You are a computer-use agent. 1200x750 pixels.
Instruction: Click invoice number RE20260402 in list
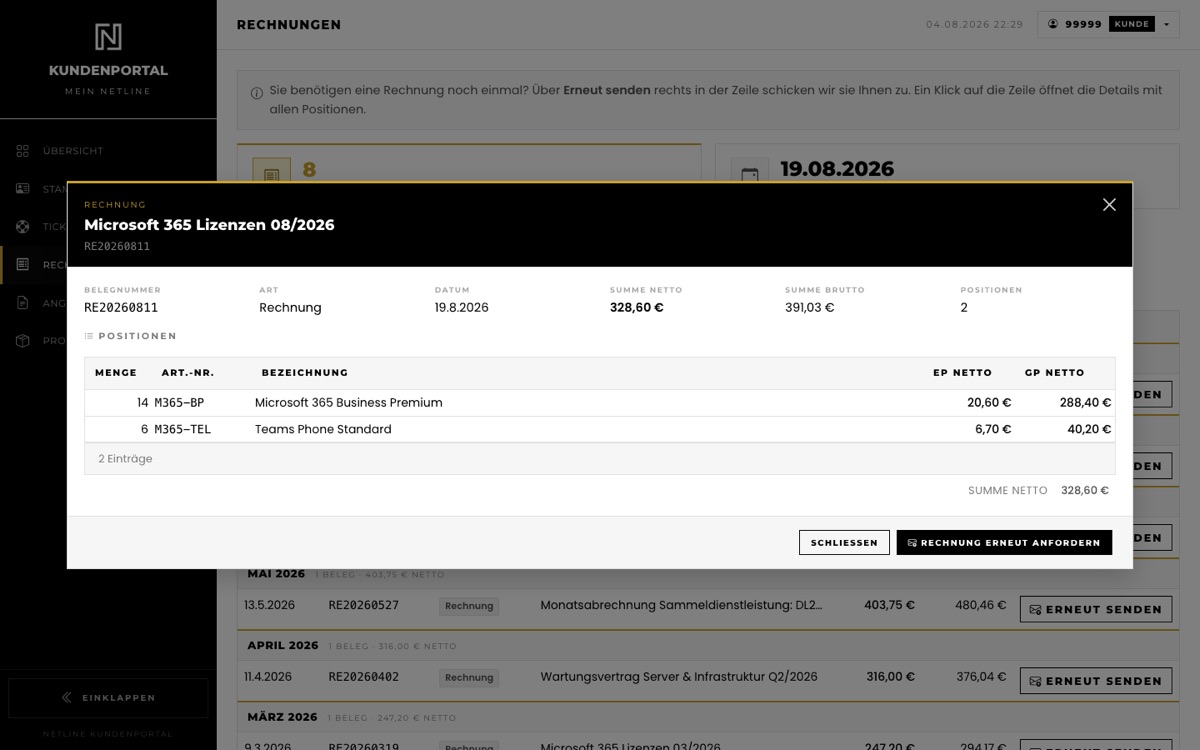364,677
